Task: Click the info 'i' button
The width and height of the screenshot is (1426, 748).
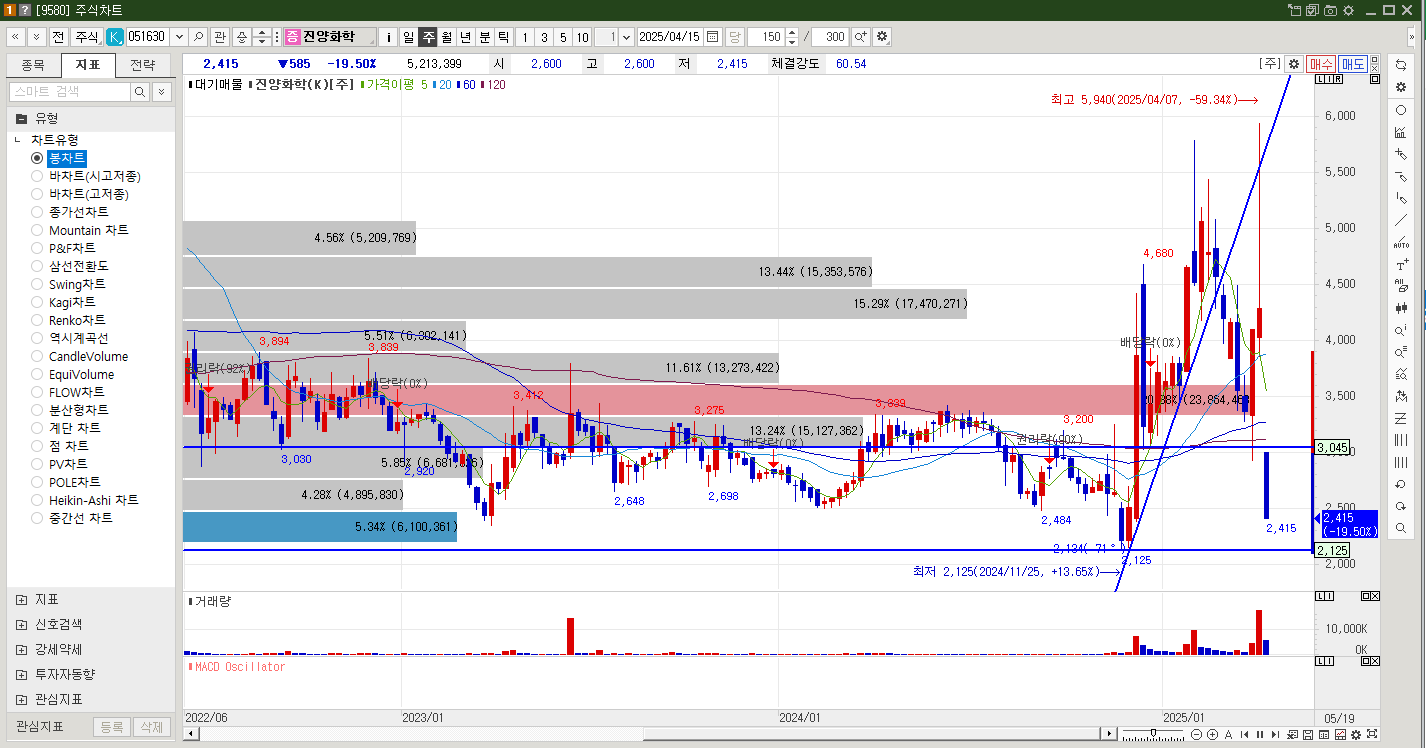Action: click(389, 37)
